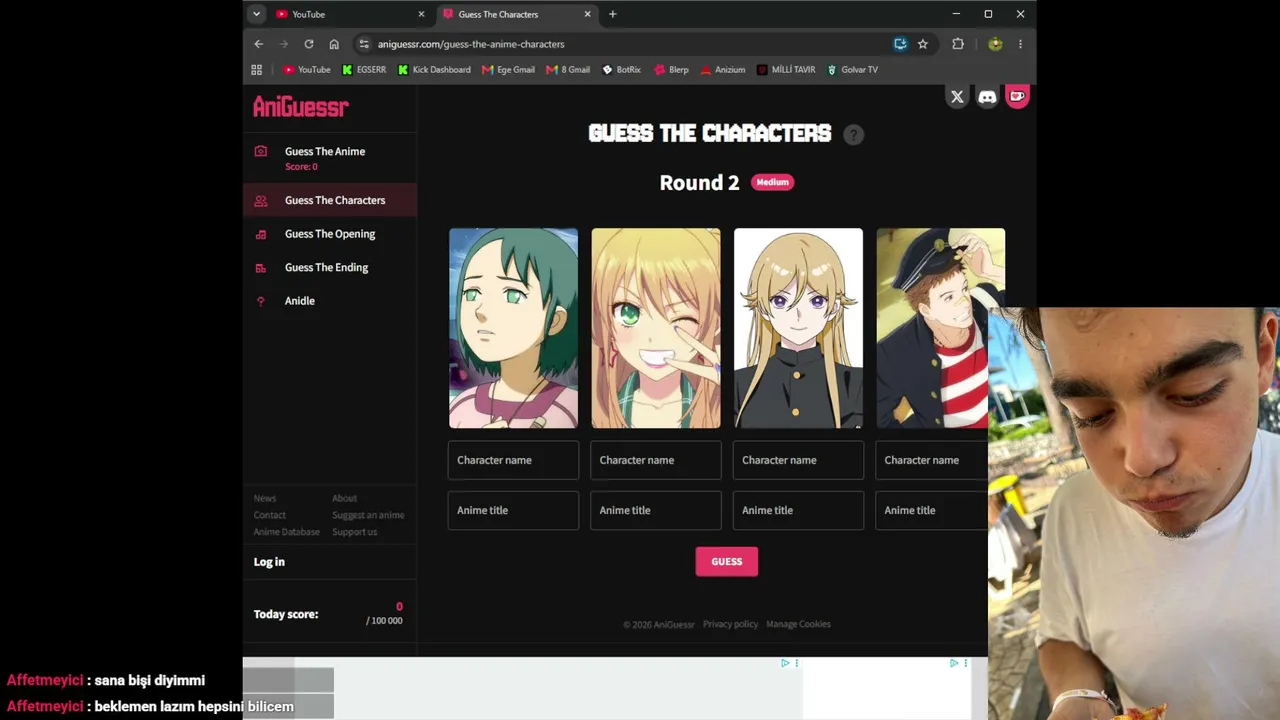The image size is (1280, 720).
Task: Open Anidle from the sidebar
Action: (x=330, y=301)
